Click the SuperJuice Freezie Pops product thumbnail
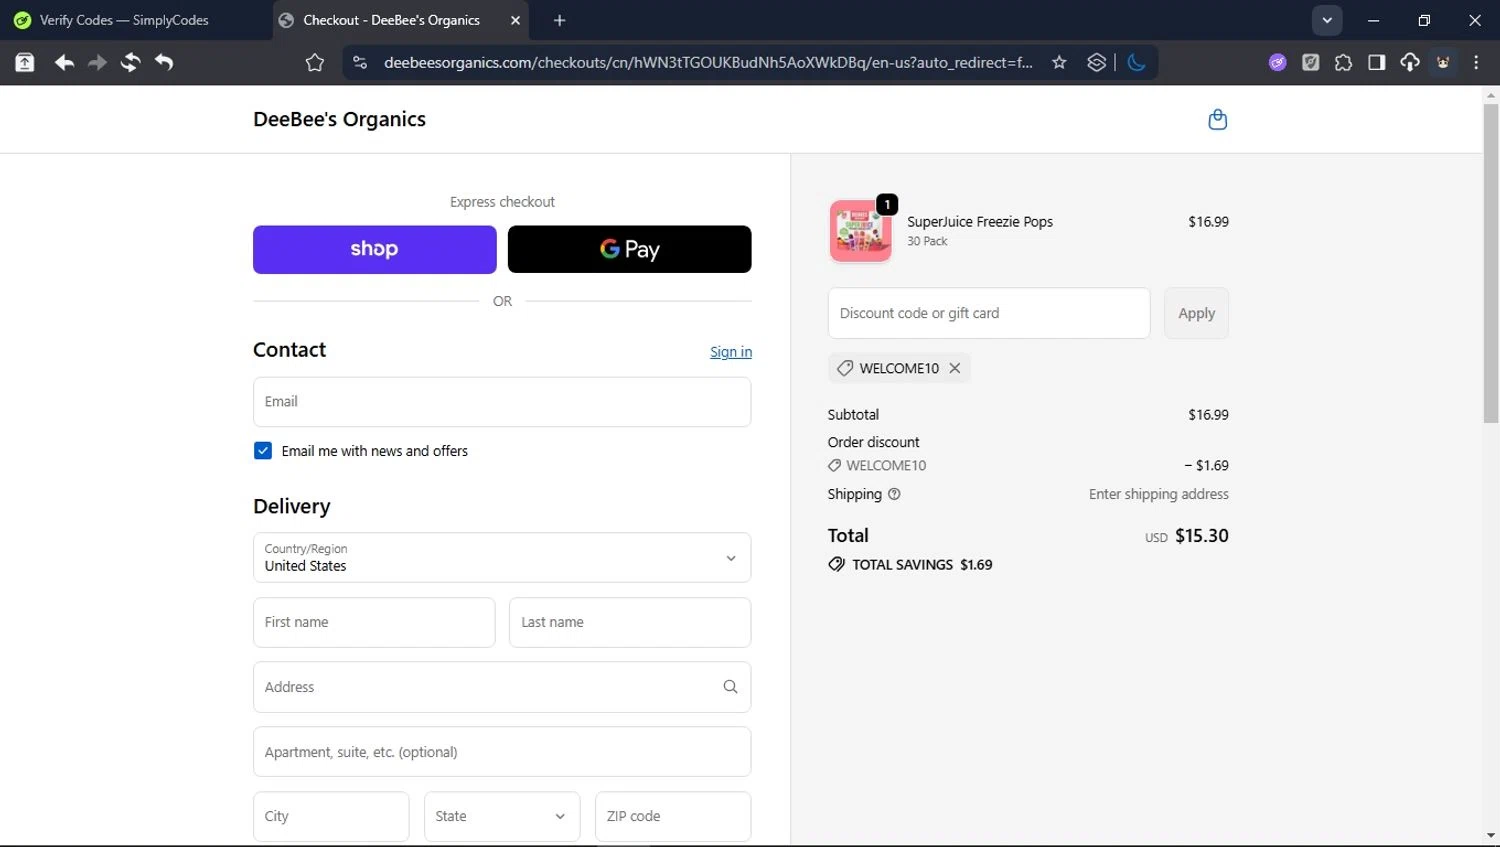Viewport: 1500px width, 847px height. click(x=860, y=231)
